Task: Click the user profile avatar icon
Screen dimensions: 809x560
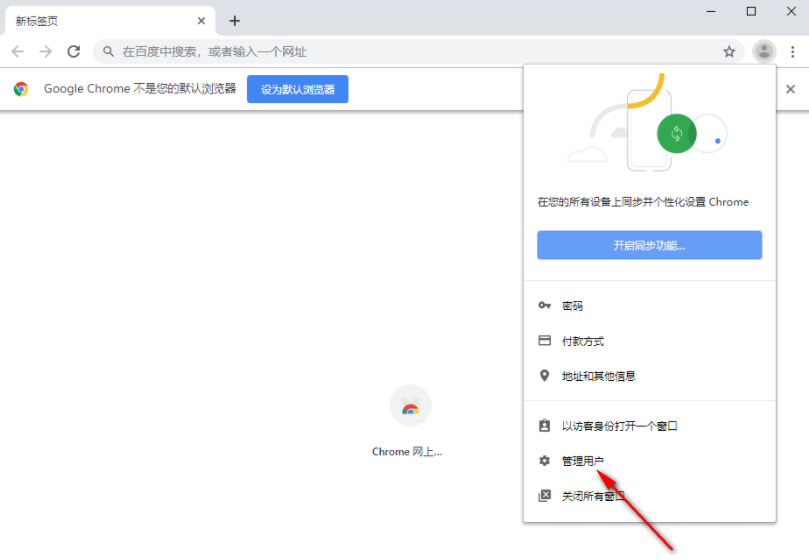Action: click(764, 52)
